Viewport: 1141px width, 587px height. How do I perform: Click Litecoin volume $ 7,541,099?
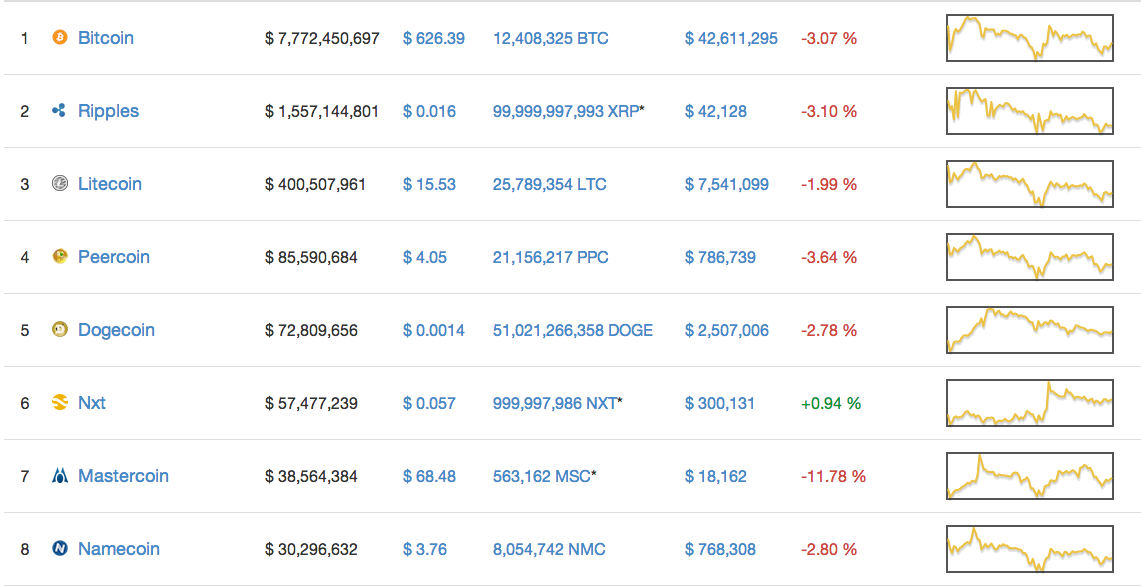(x=727, y=184)
